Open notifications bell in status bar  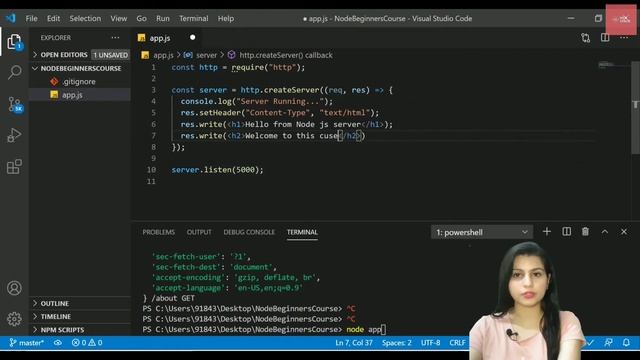click(626, 343)
